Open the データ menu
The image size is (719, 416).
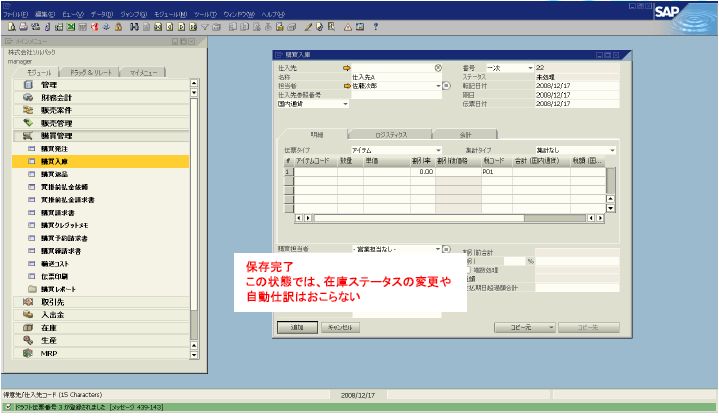(101, 14)
